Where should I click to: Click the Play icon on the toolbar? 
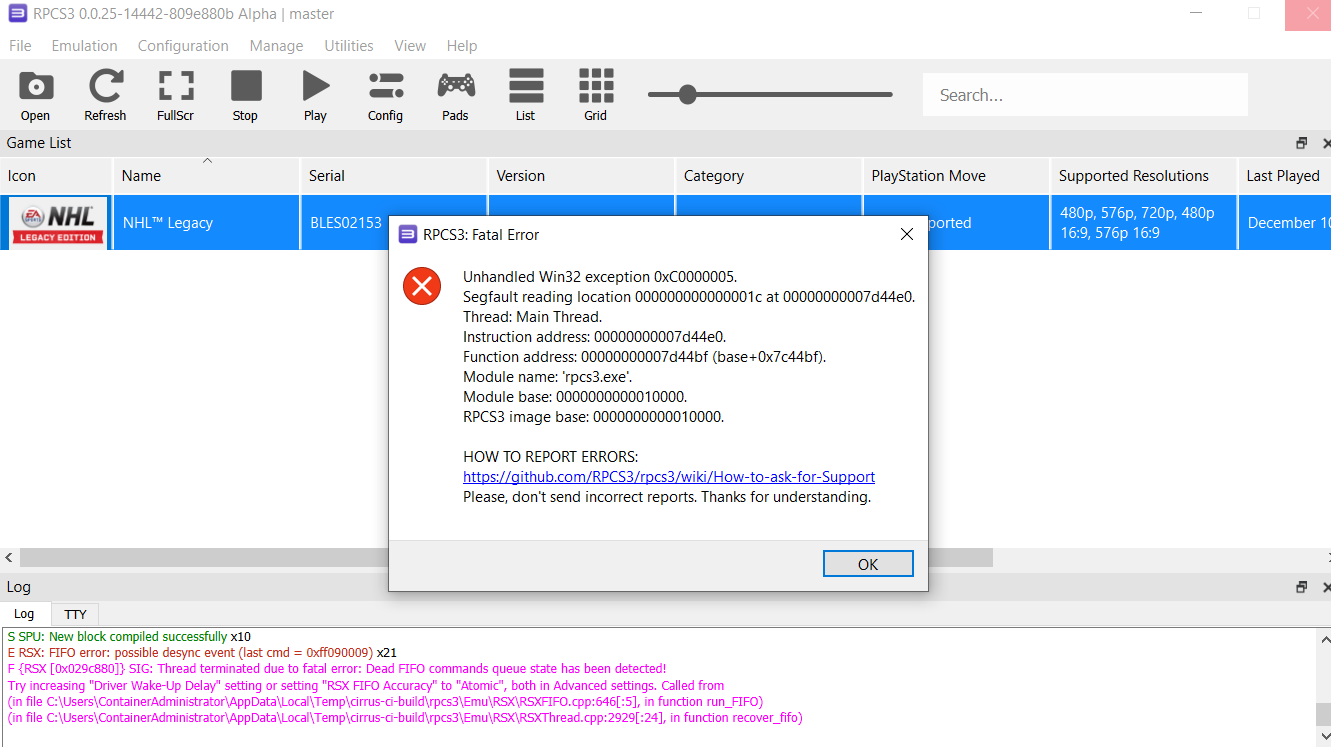coord(315,95)
